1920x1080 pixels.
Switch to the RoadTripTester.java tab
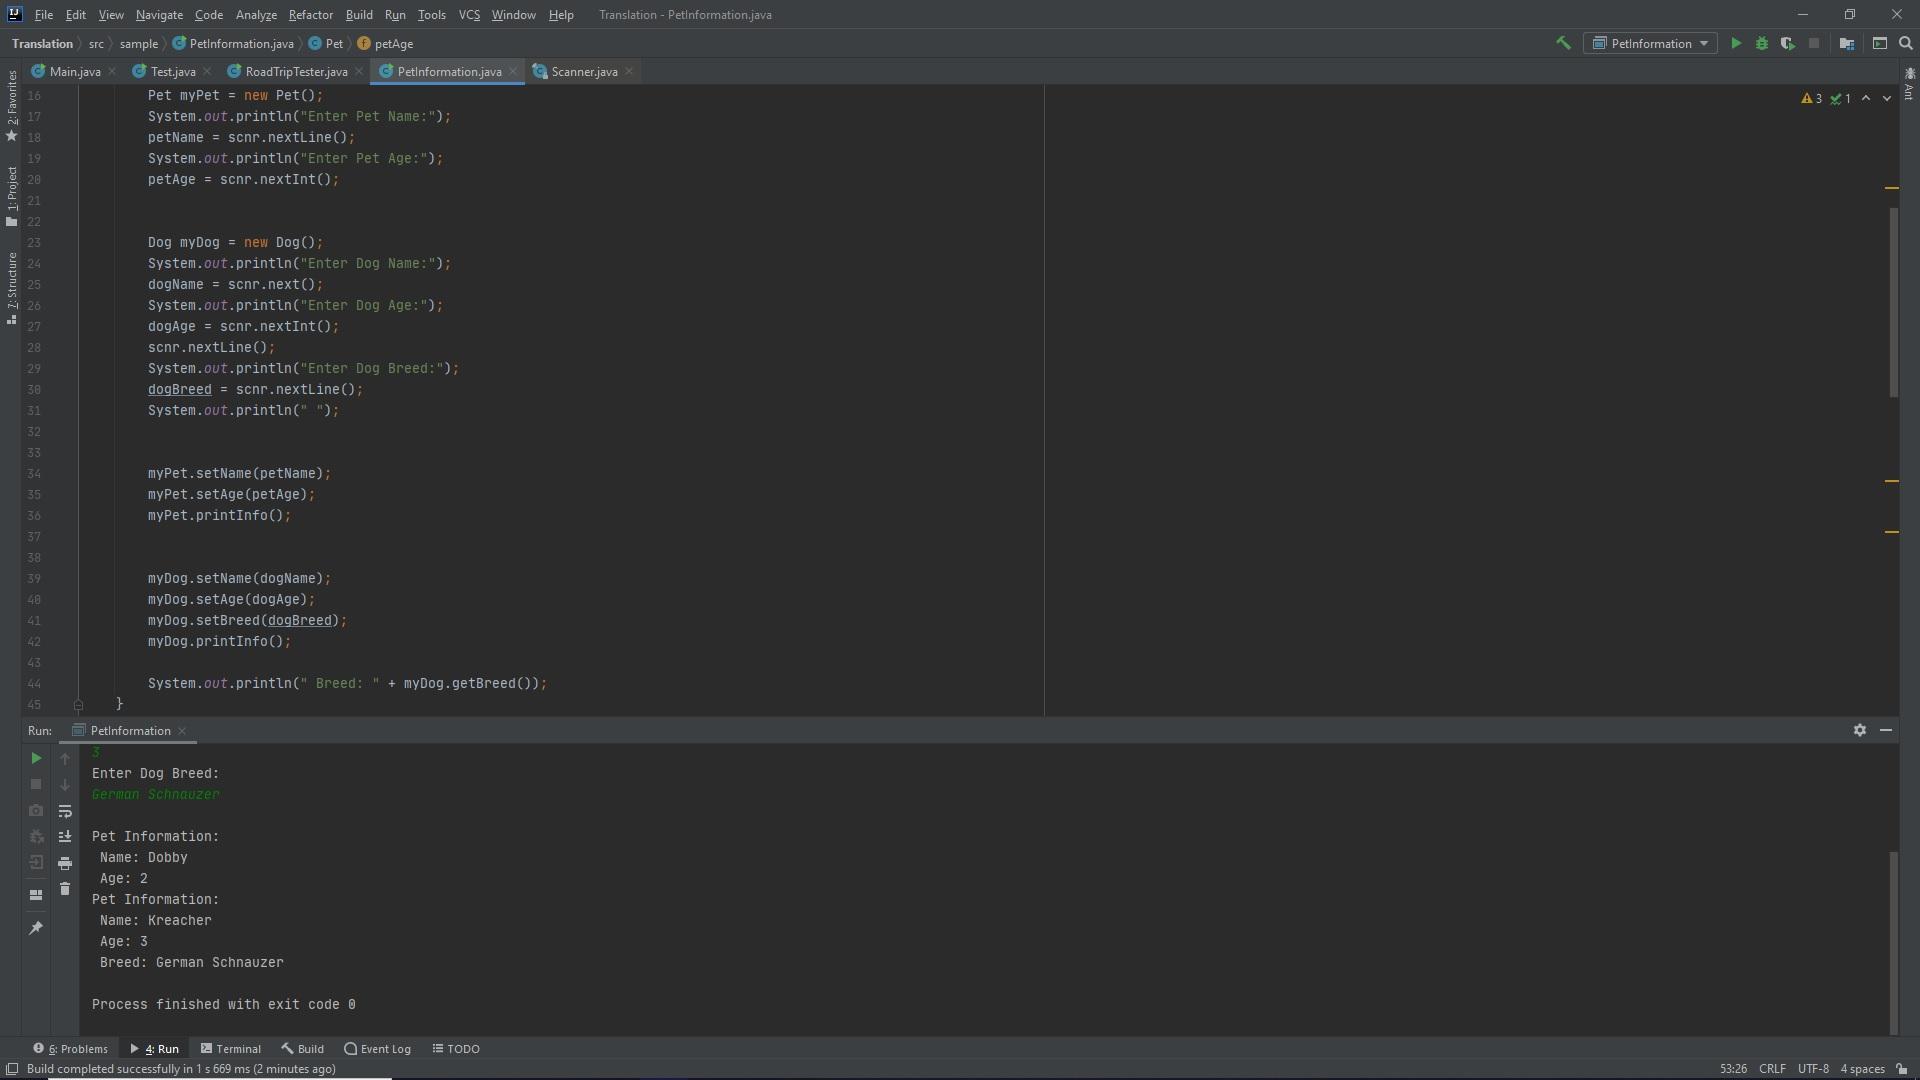pos(296,72)
